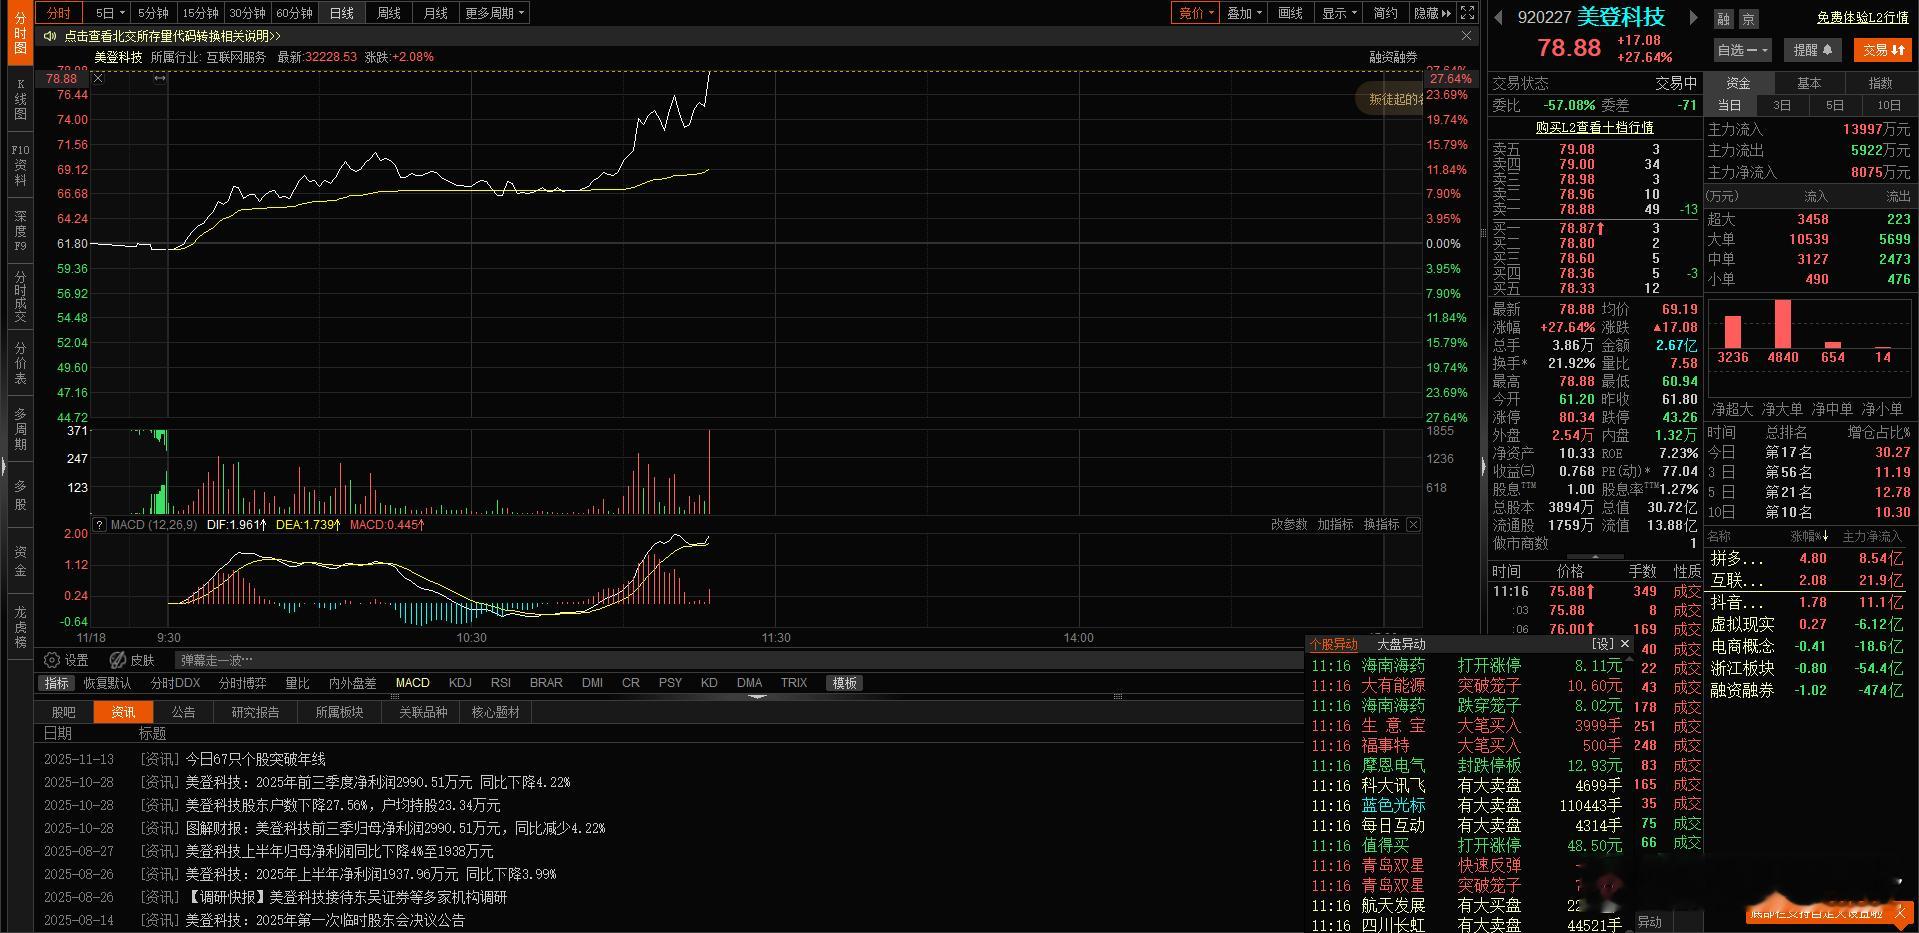Switch chart to 60分钟 period
Screen dimensions: 1919x933
click(x=294, y=13)
